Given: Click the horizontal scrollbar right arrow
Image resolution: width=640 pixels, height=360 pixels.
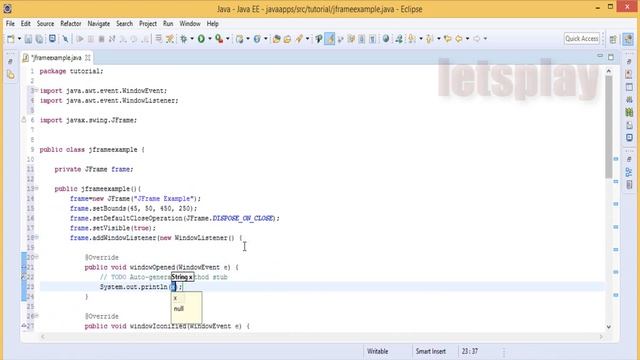Looking at the screenshot, I should [601, 337].
